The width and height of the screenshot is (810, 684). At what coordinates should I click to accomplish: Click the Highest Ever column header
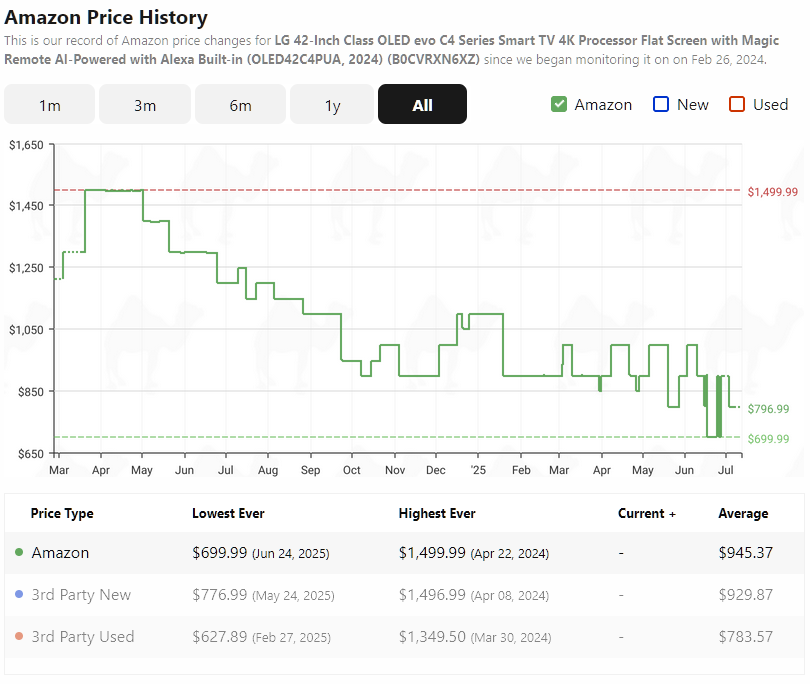point(437,514)
